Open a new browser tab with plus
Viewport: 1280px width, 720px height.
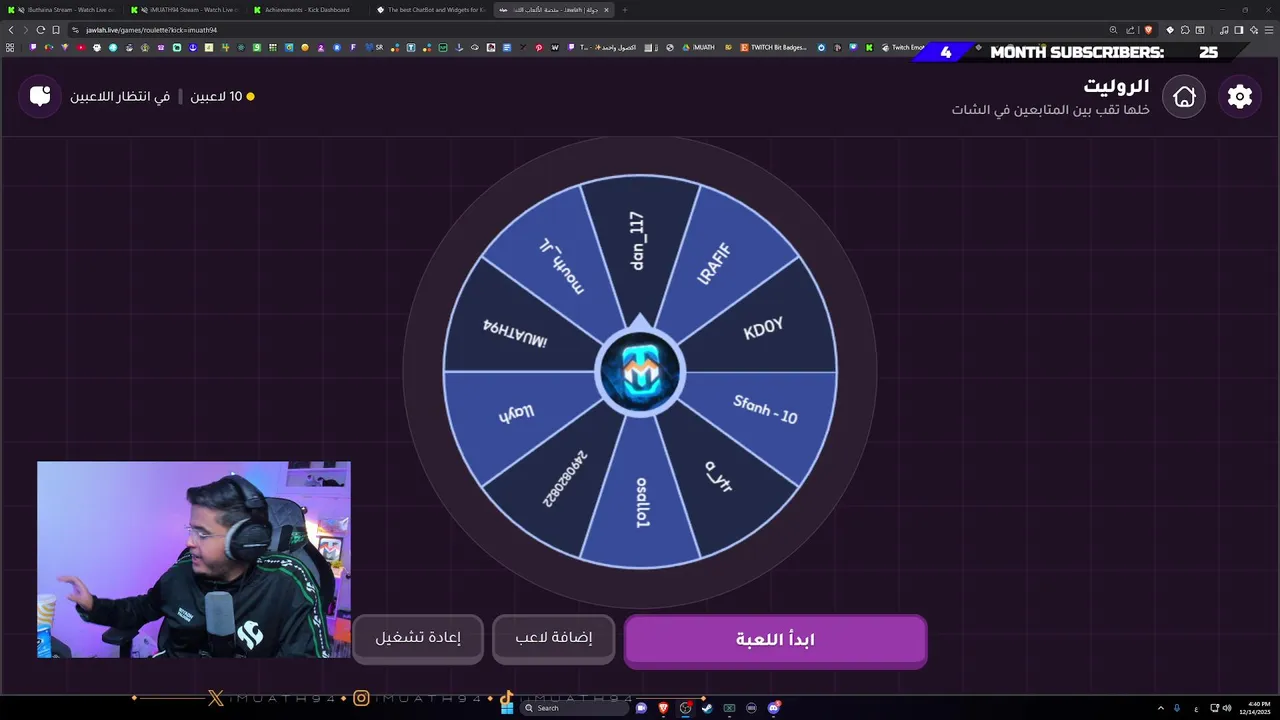coord(625,10)
